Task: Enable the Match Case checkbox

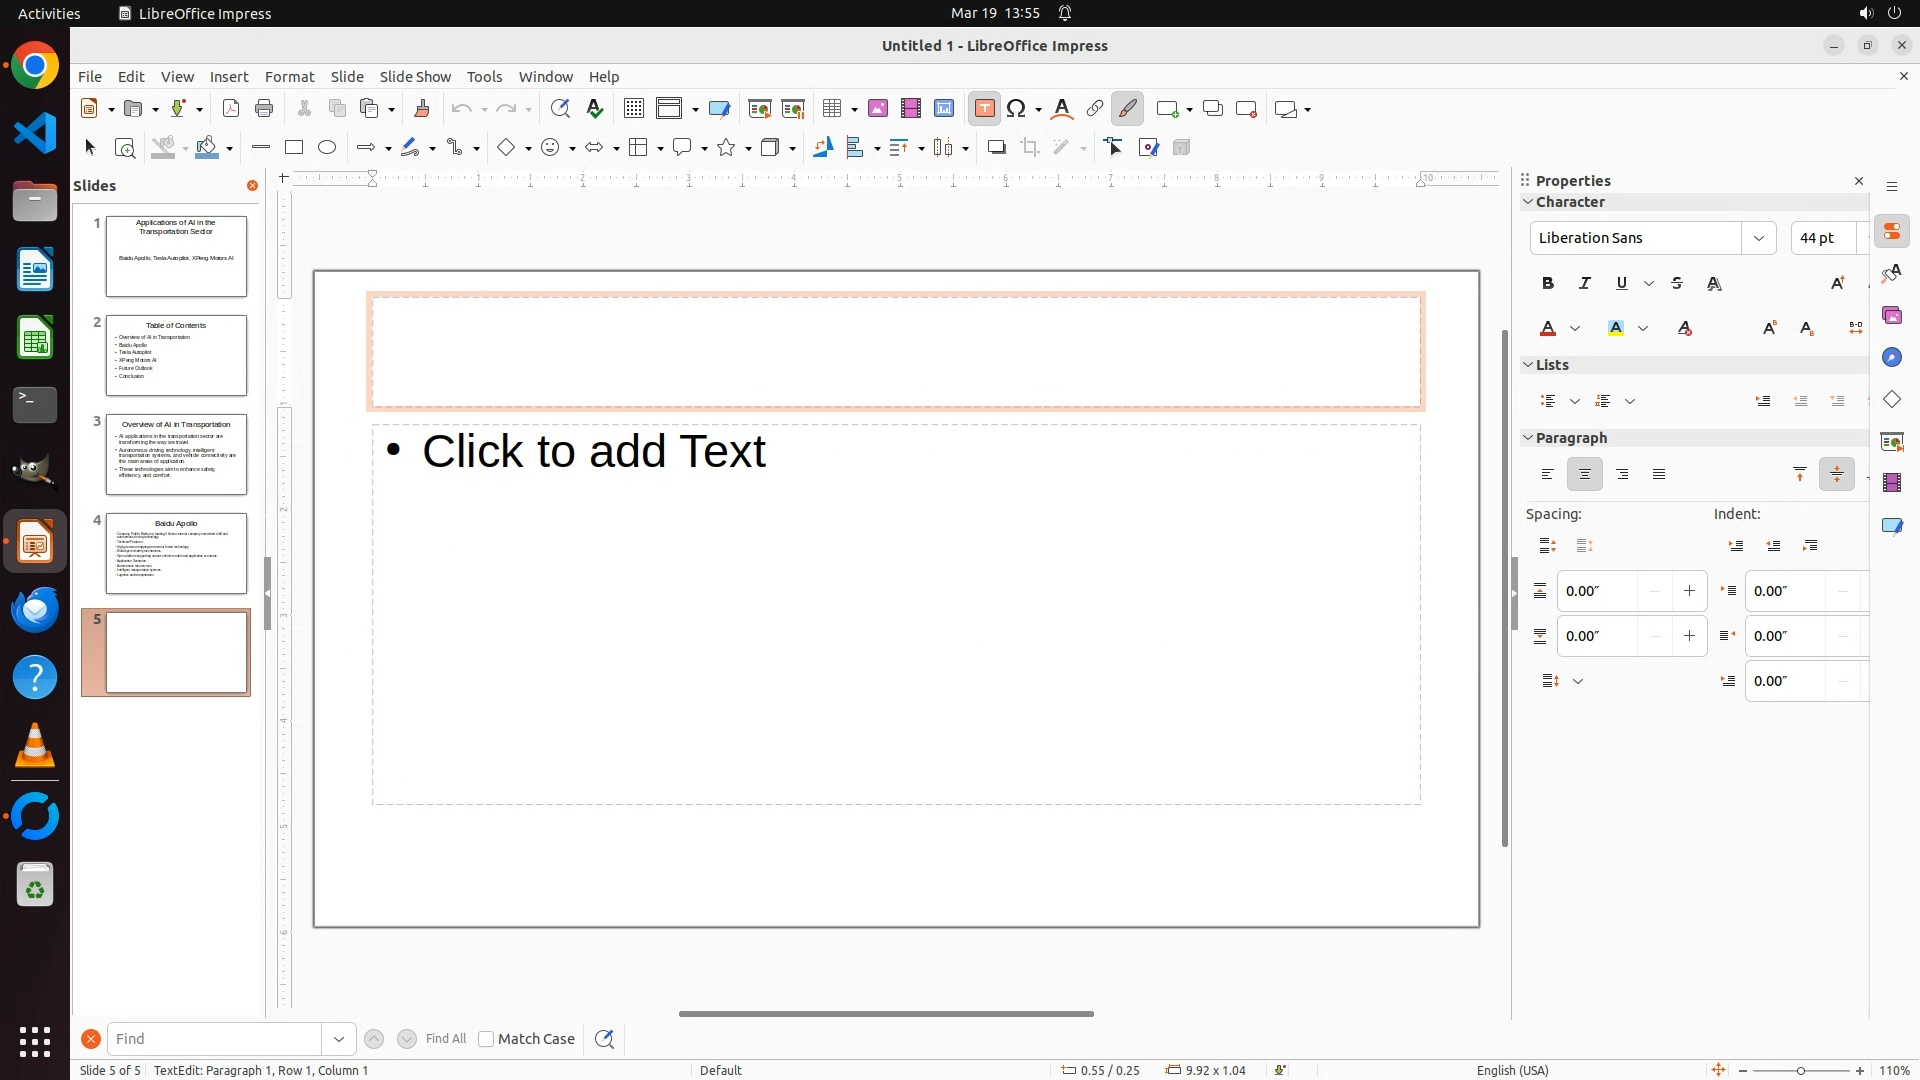Action: (x=486, y=1039)
